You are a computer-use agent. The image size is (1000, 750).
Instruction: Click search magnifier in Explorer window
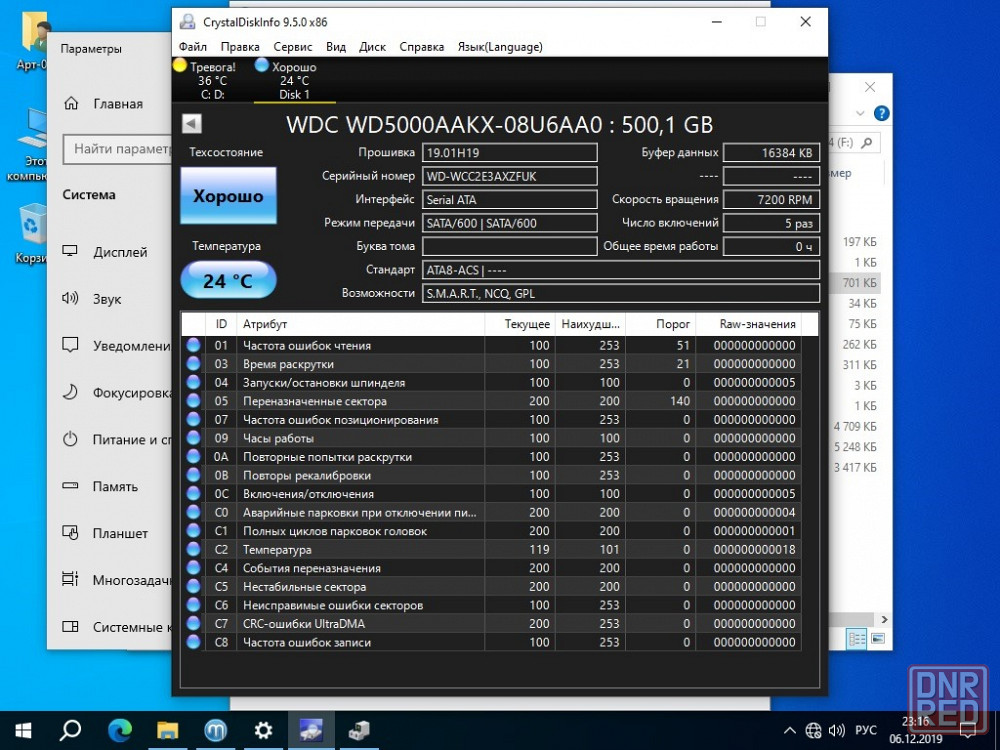(x=866, y=143)
